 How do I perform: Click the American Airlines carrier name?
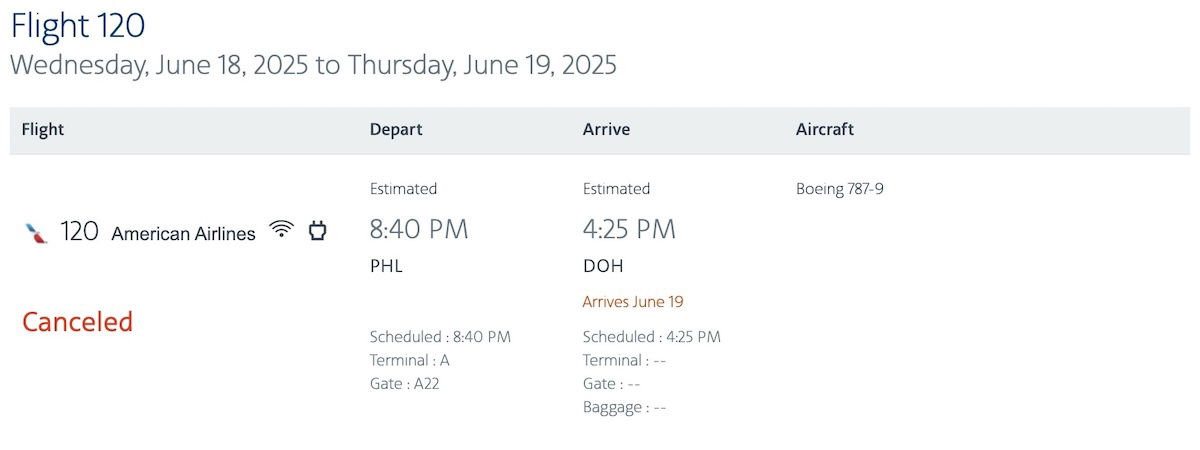pos(183,233)
